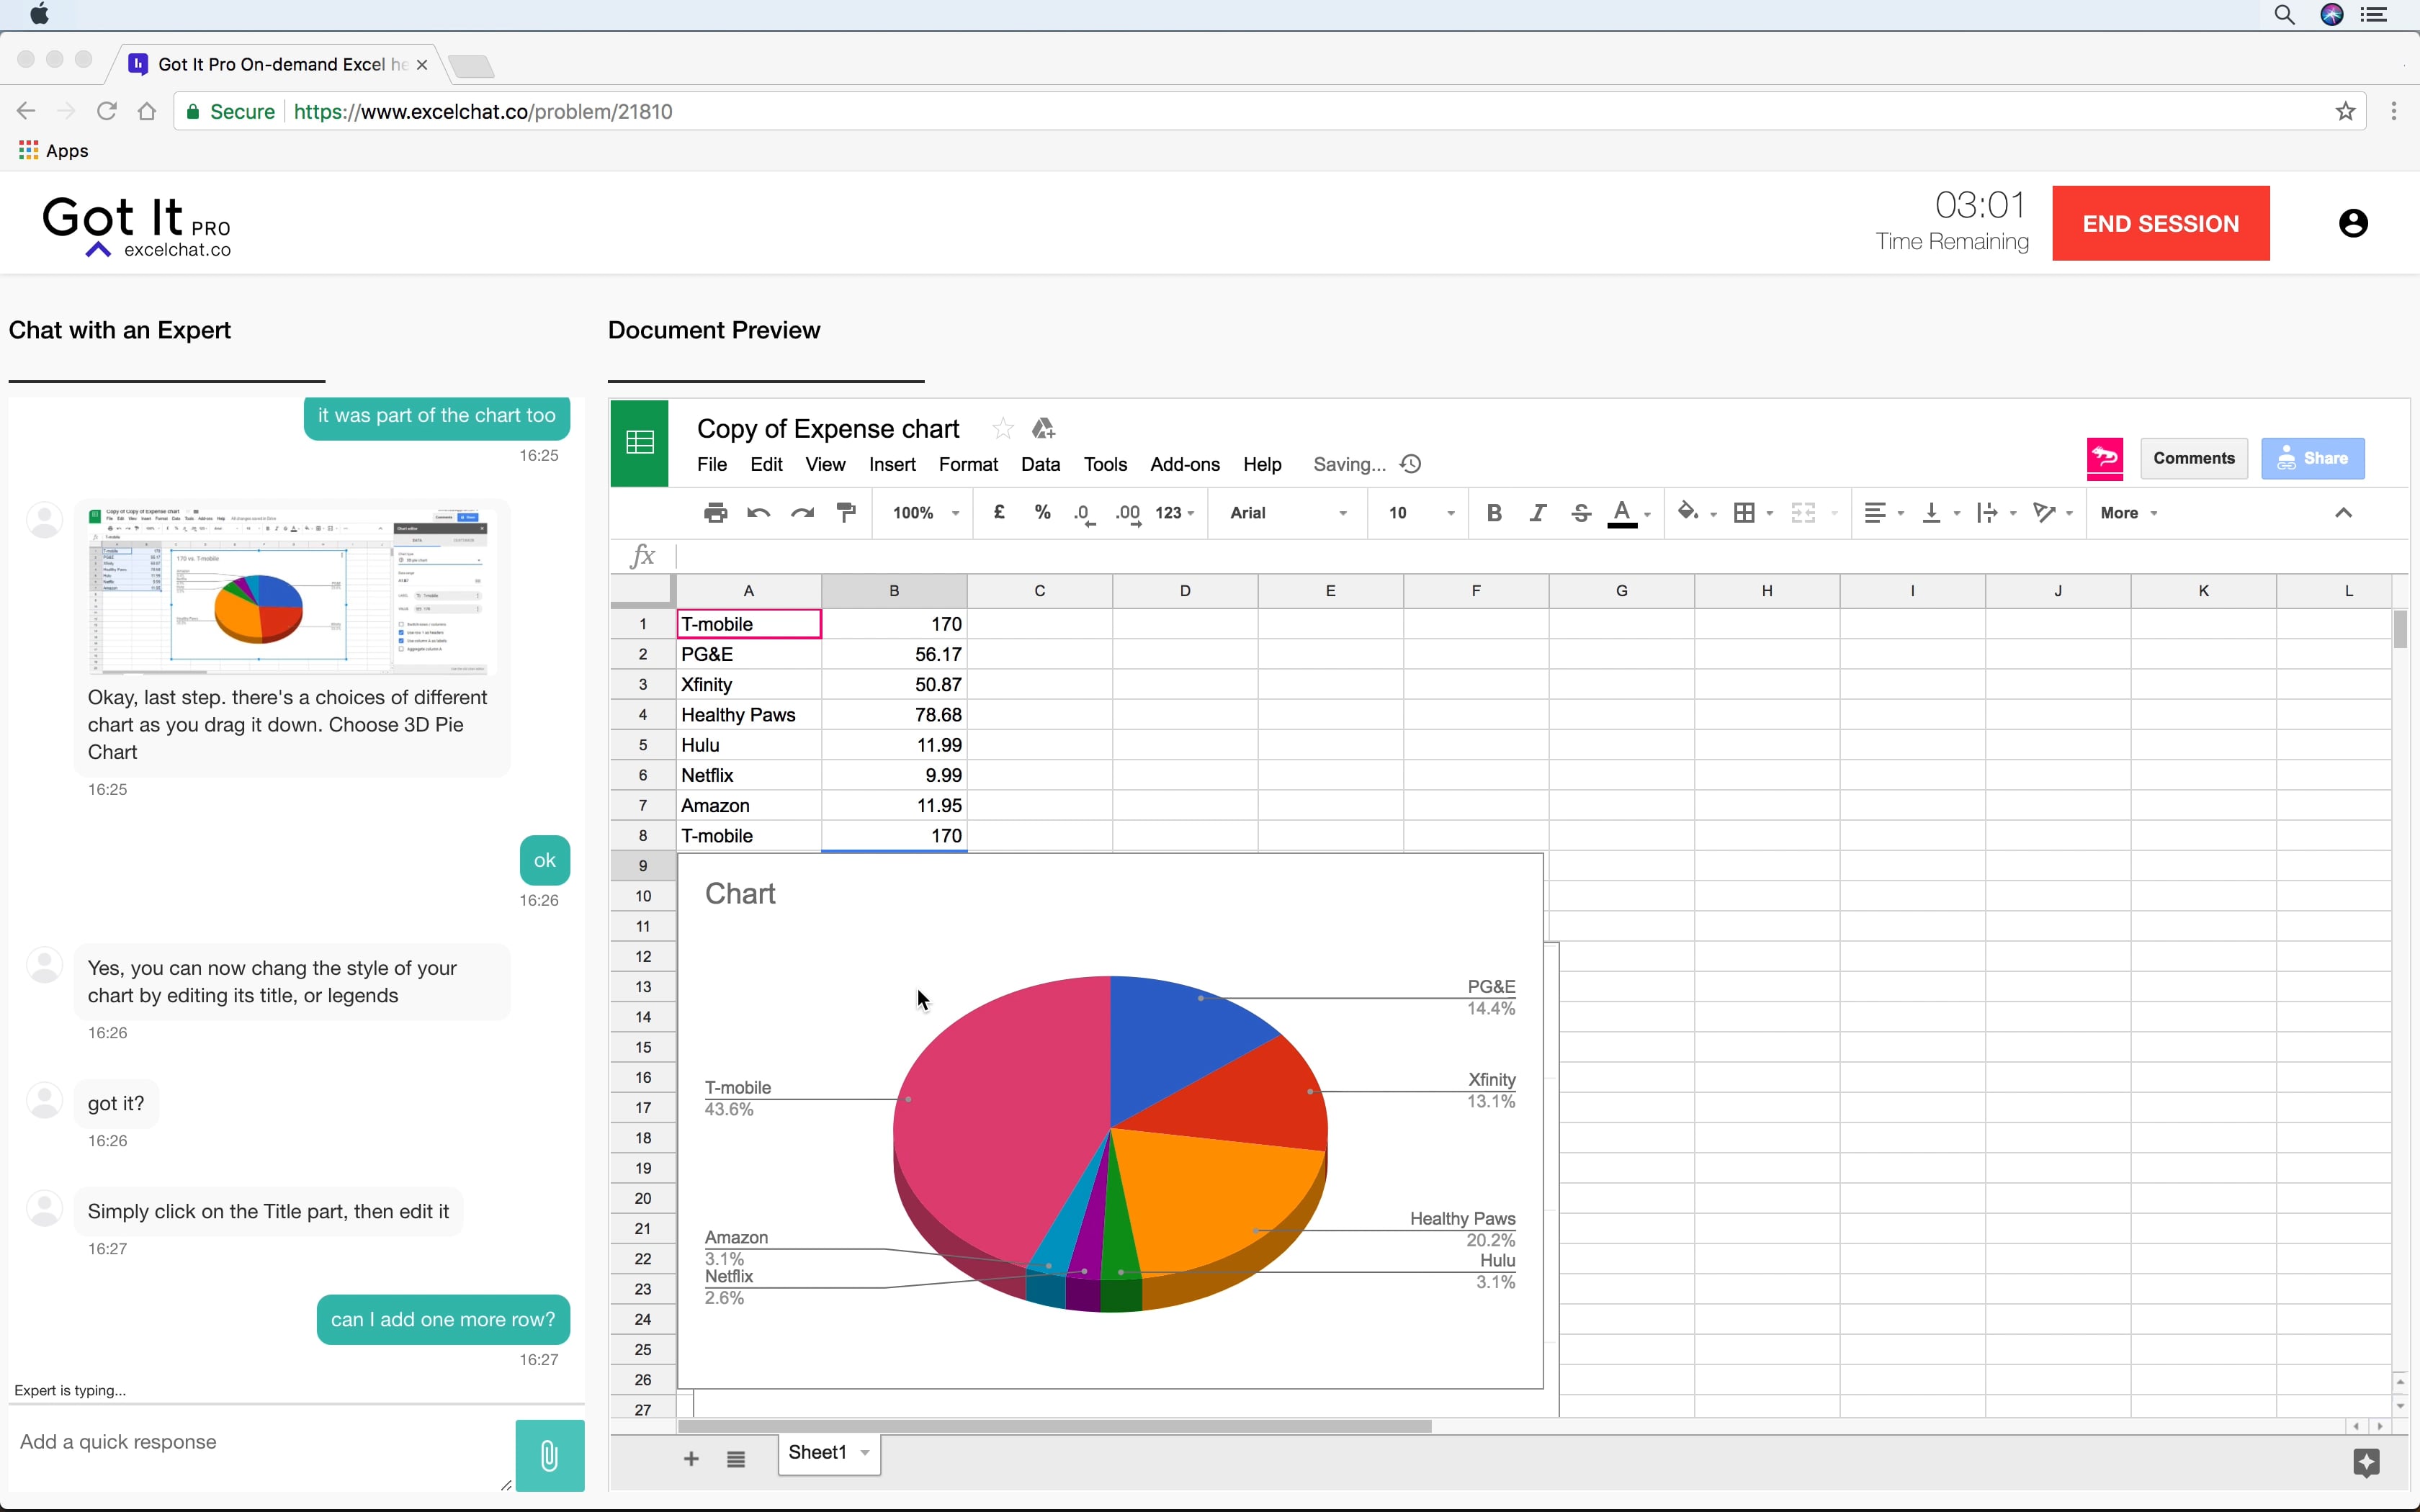Select the pie chart title 'Chart'
The height and width of the screenshot is (1512, 2420).
click(740, 894)
